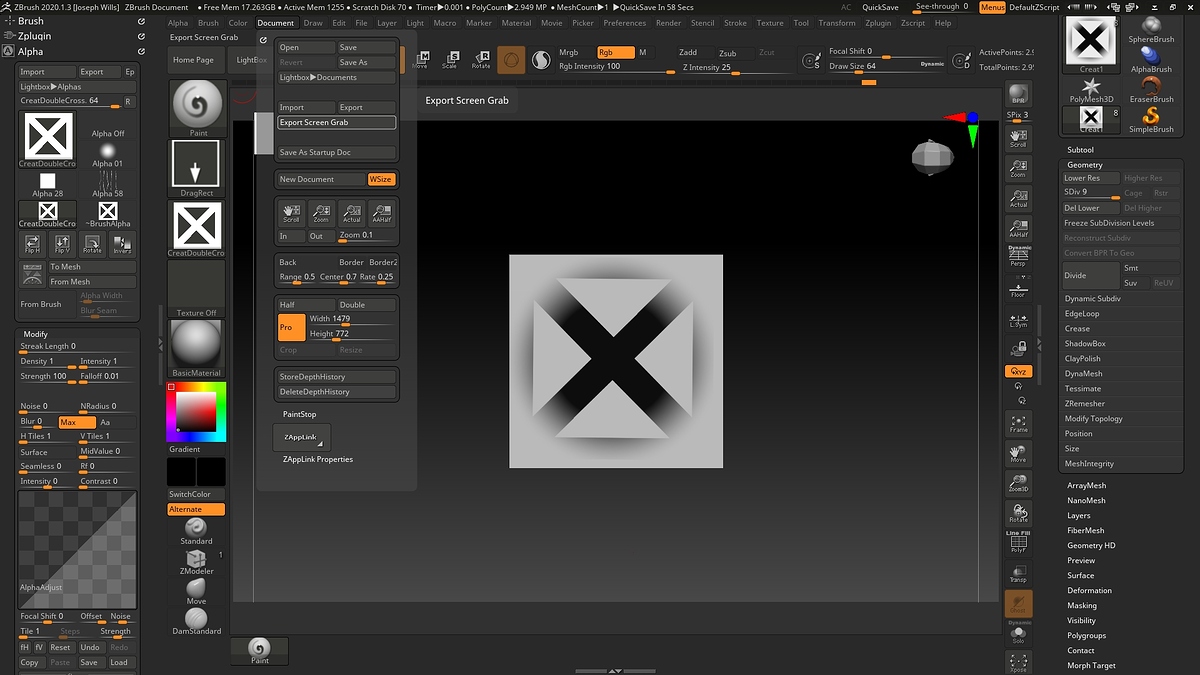This screenshot has width=1200, height=675.
Task: Click Flip H alpha icon
Action: [32, 244]
